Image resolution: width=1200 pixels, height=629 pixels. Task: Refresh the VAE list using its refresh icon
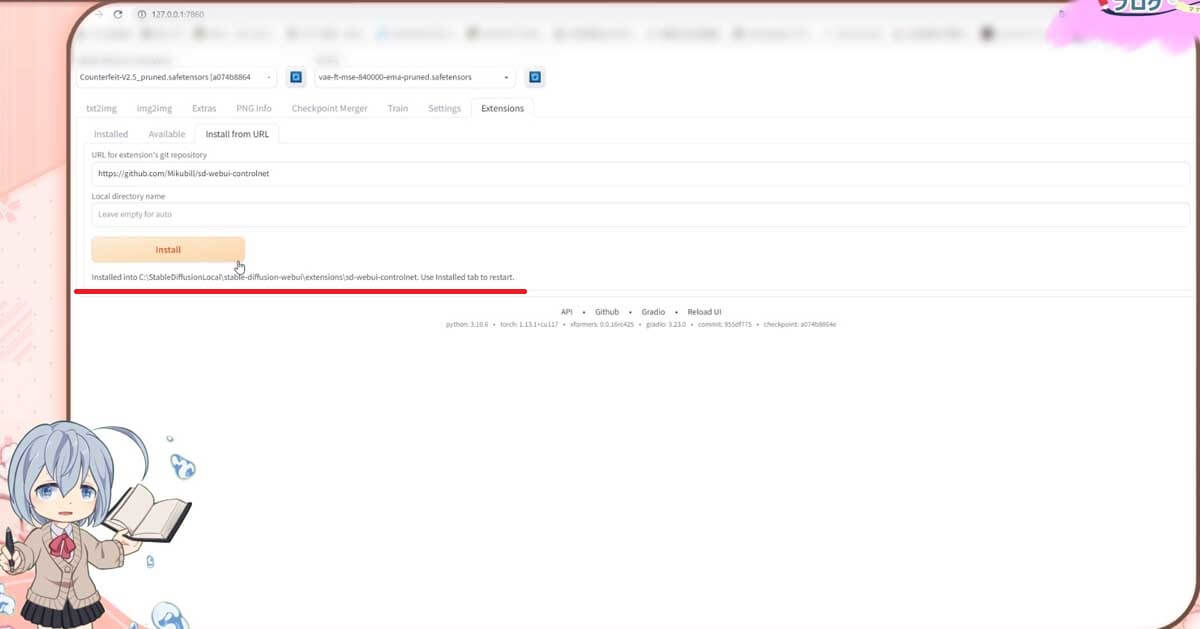point(535,77)
